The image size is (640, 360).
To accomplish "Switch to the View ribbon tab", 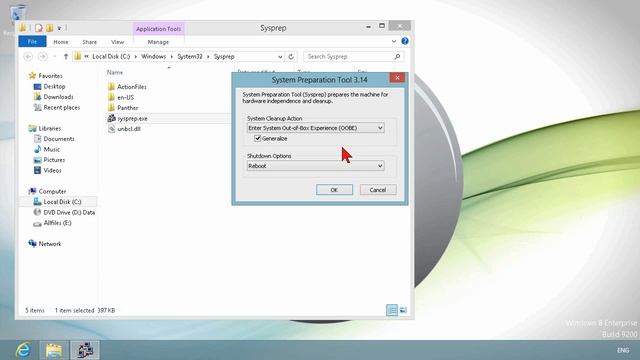I will coord(117,42).
